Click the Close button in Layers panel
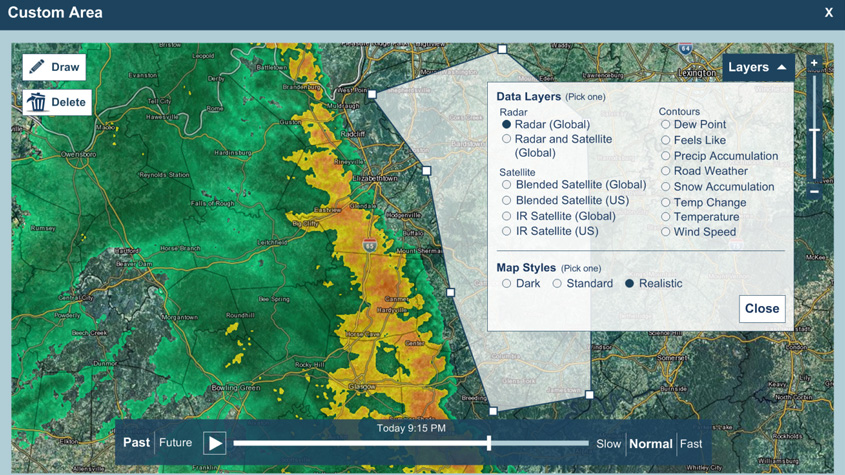The image size is (845, 475). pyautogui.click(x=761, y=308)
